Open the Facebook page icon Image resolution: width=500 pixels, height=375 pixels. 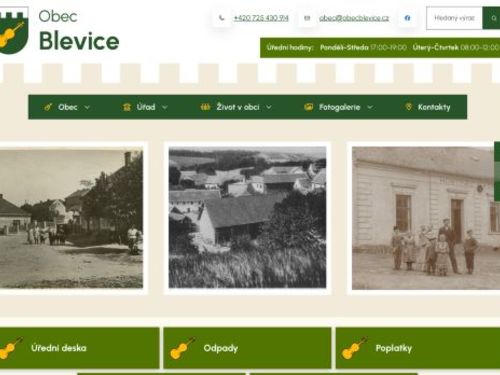407,18
